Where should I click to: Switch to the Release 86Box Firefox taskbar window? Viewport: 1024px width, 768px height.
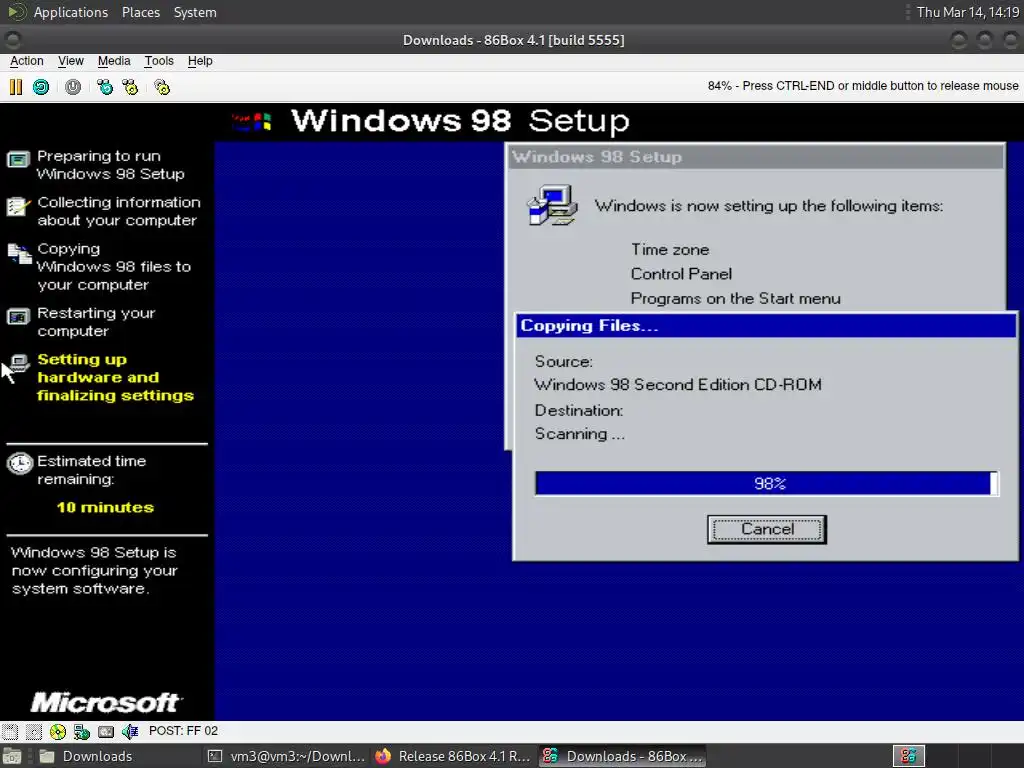pyautogui.click(x=453, y=756)
